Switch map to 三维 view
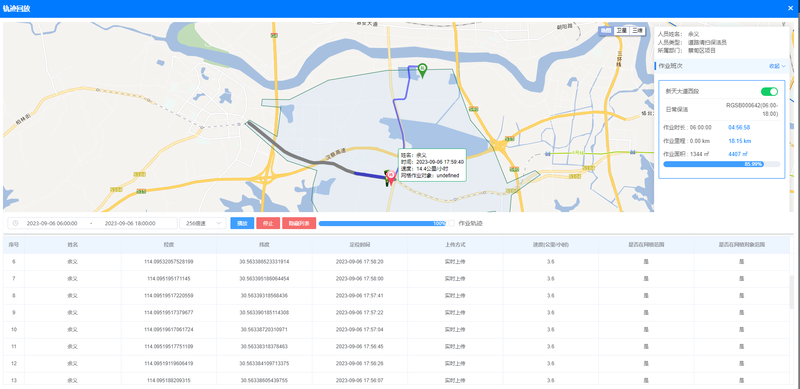 click(637, 31)
